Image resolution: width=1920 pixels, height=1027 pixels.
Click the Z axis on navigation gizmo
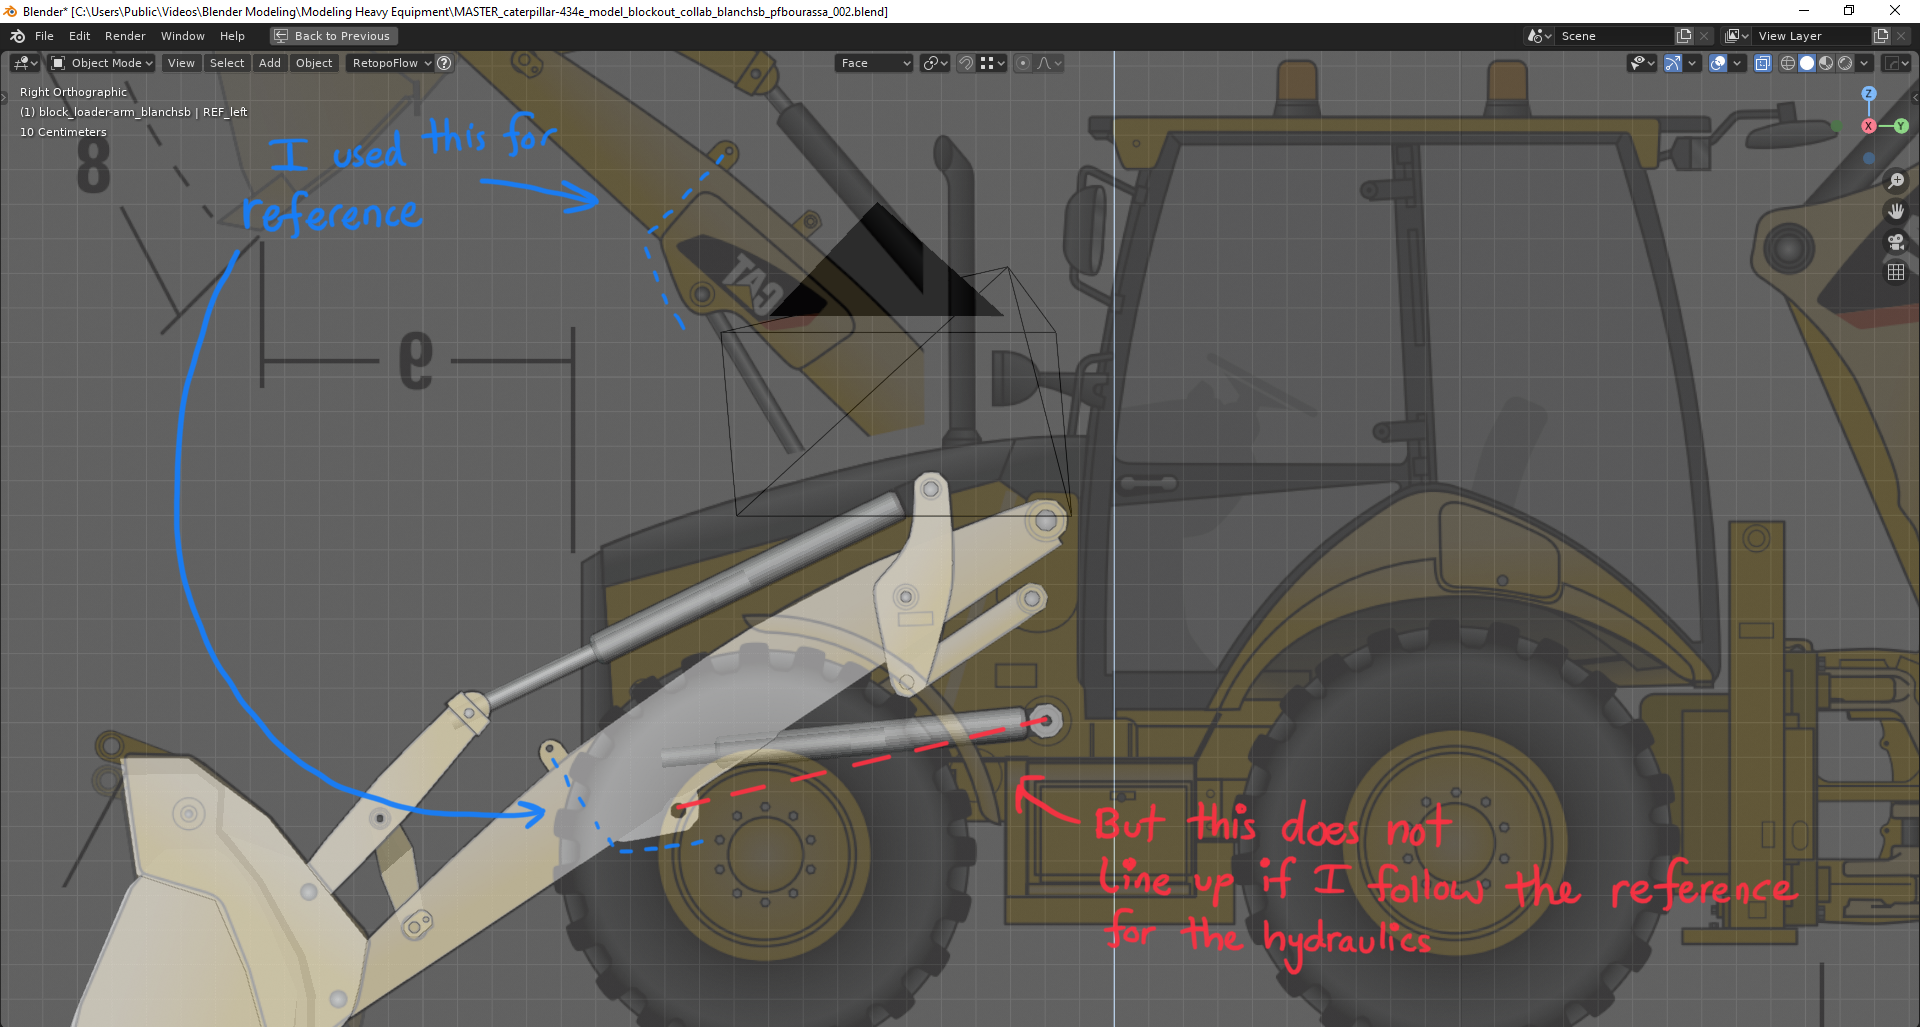(x=1869, y=93)
